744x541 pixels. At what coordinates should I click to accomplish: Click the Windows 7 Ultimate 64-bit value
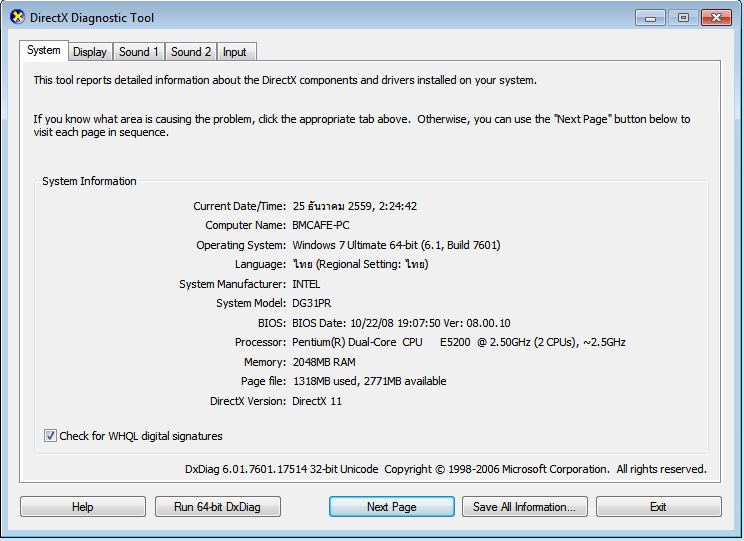[396, 245]
